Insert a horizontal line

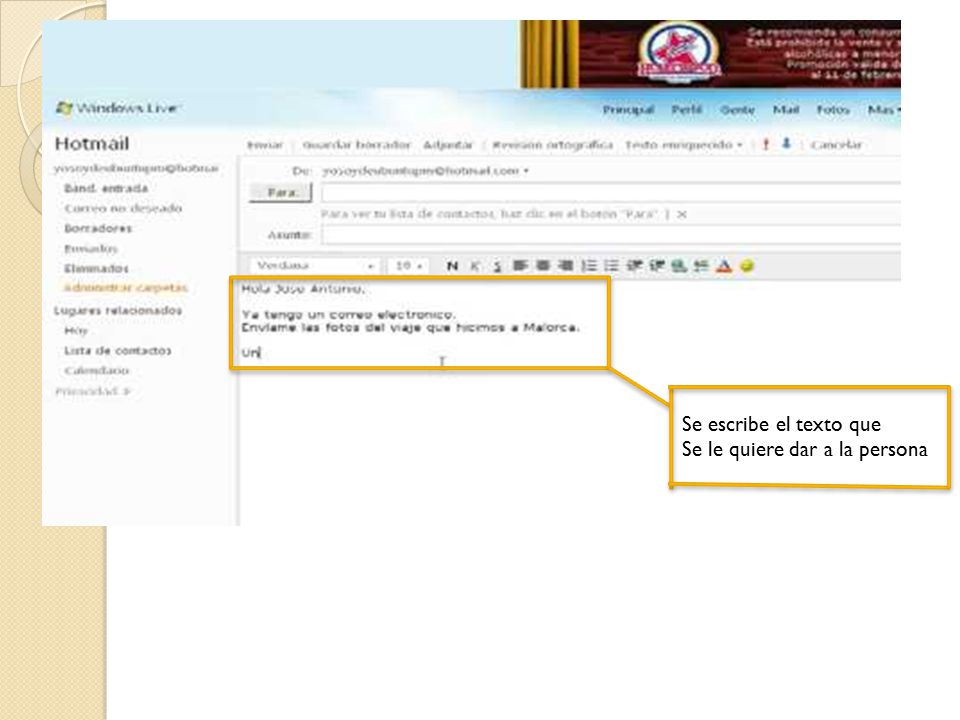(701, 266)
